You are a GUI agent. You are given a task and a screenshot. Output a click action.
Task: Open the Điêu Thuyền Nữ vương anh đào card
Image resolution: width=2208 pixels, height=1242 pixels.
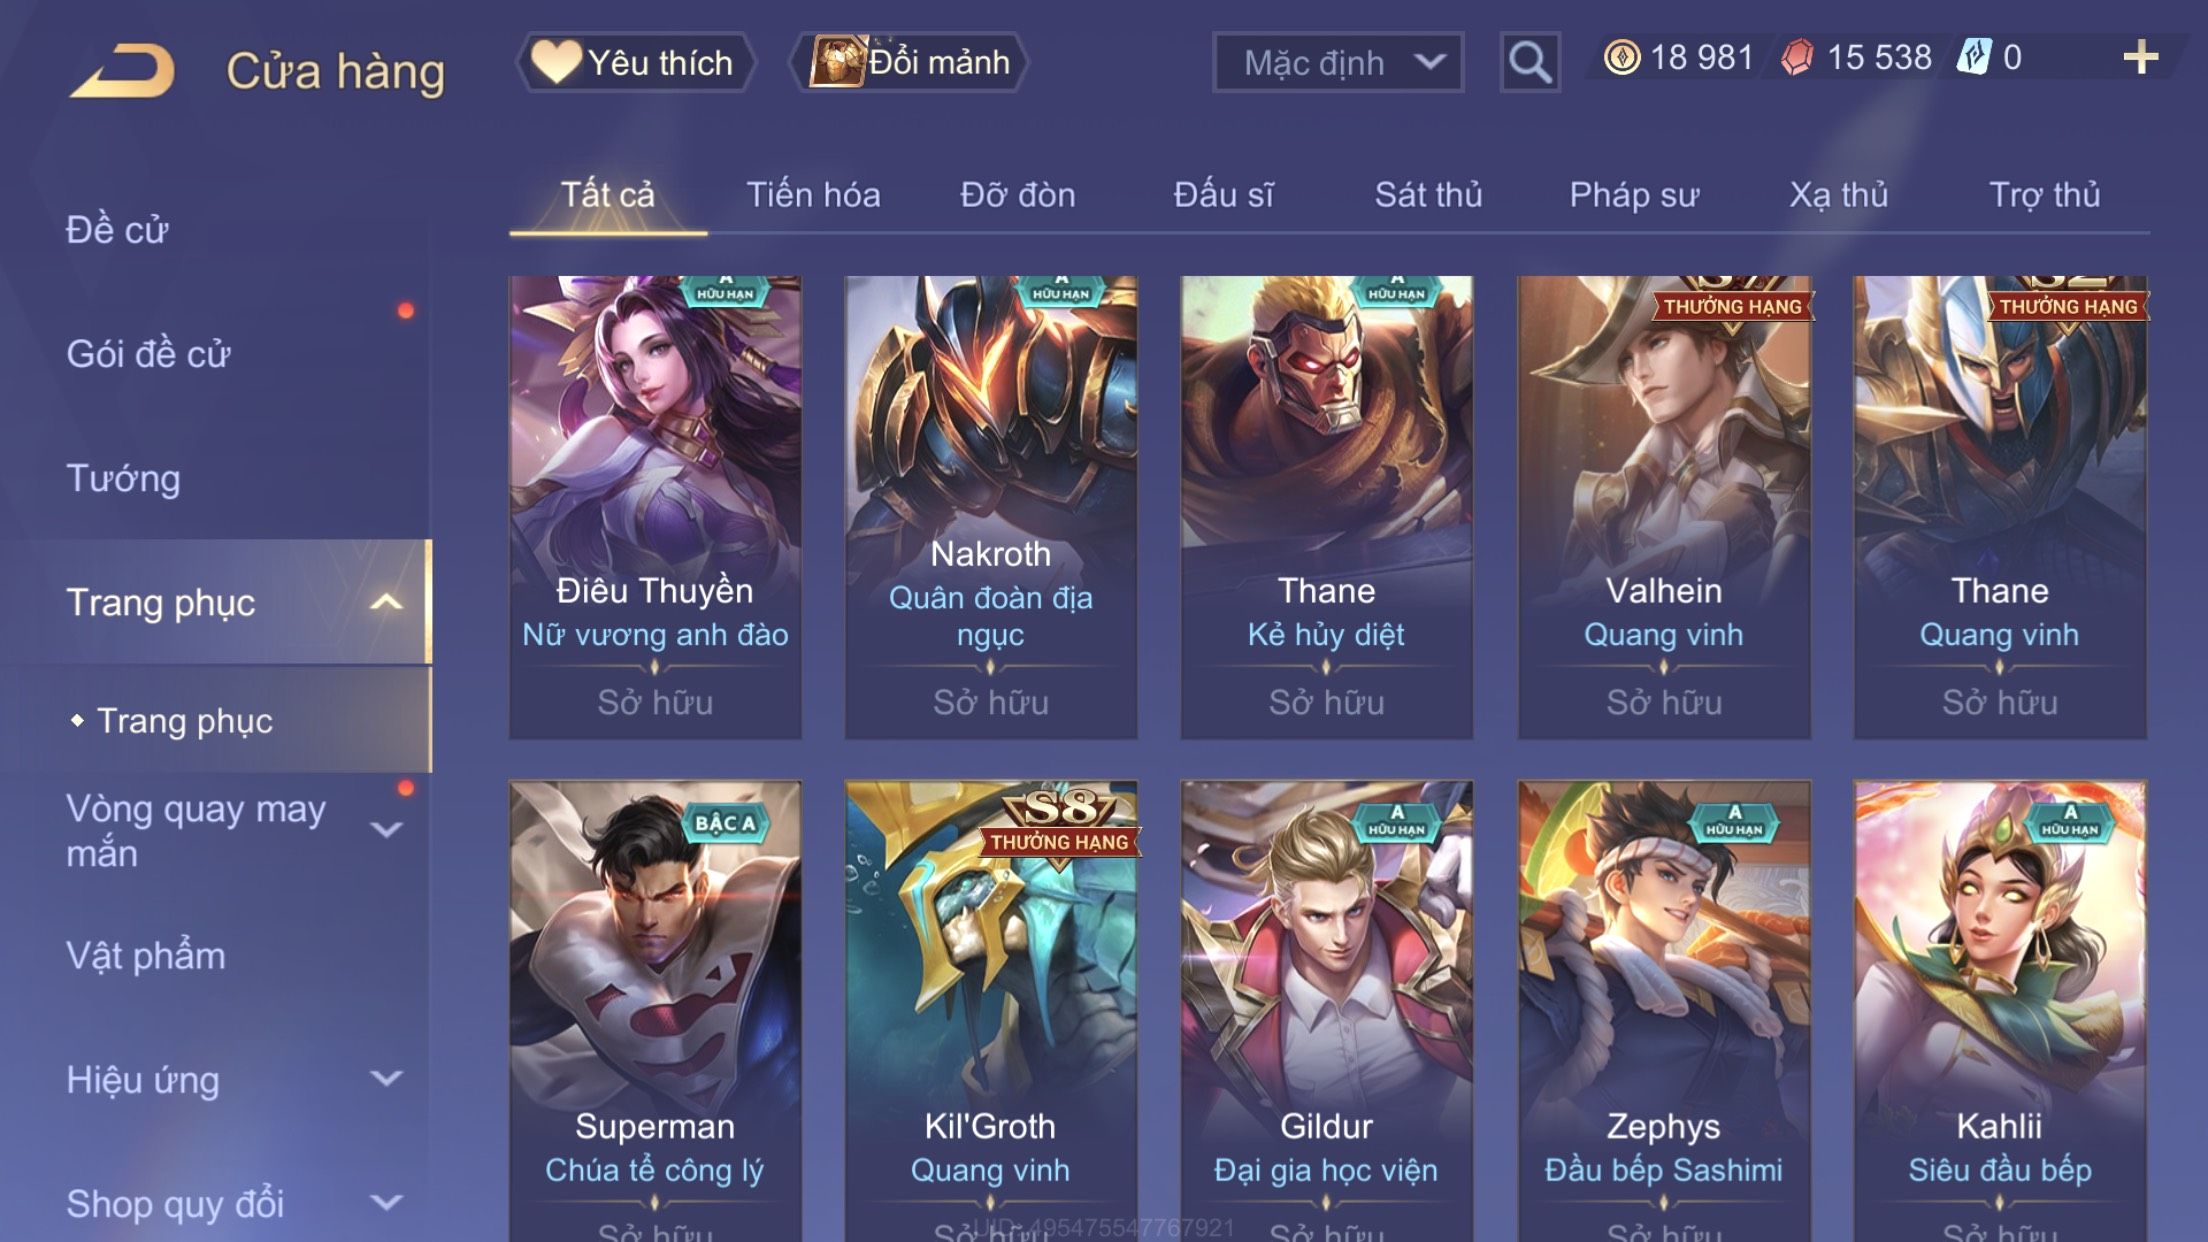(x=655, y=508)
